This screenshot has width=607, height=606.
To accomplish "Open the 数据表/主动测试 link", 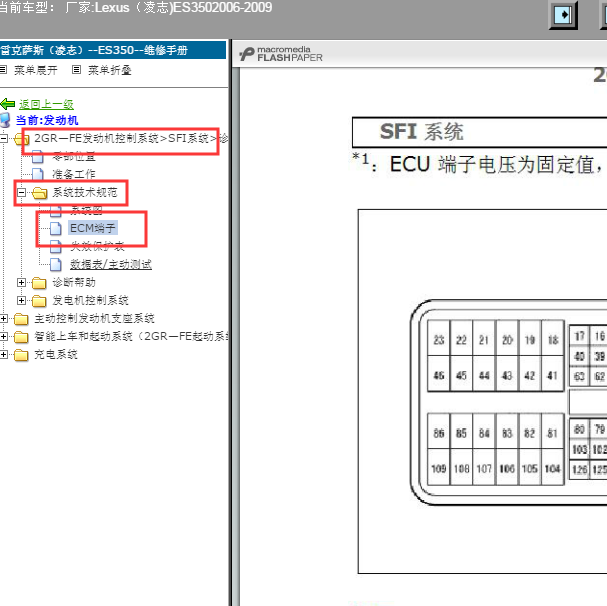I will 111,264.
